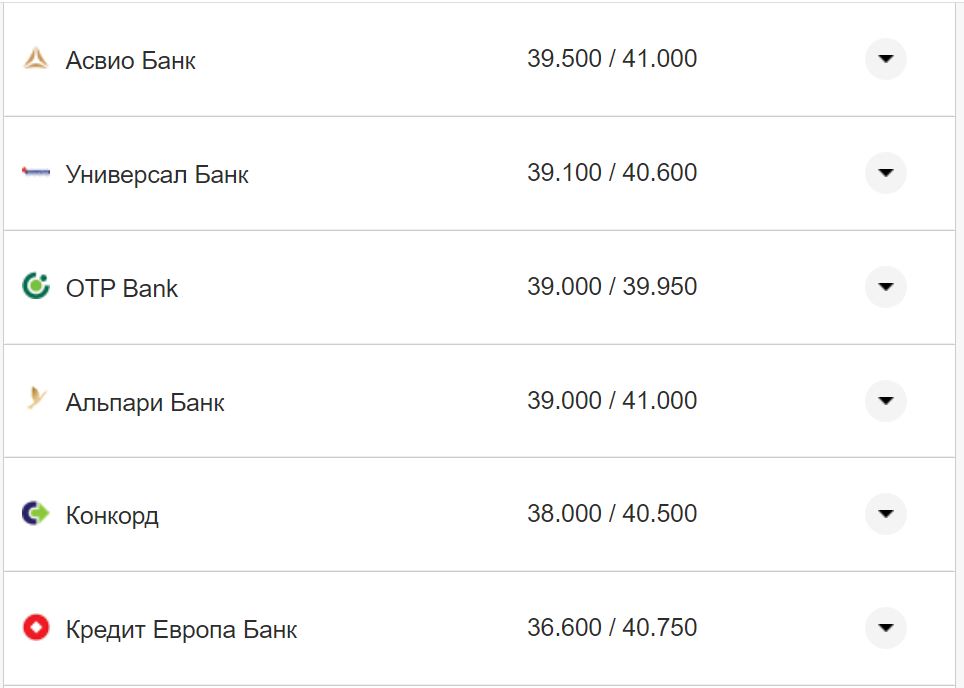Click the red Кредит Европа Банк logo
The height and width of the screenshot is (688, 964).
point(36,628)
